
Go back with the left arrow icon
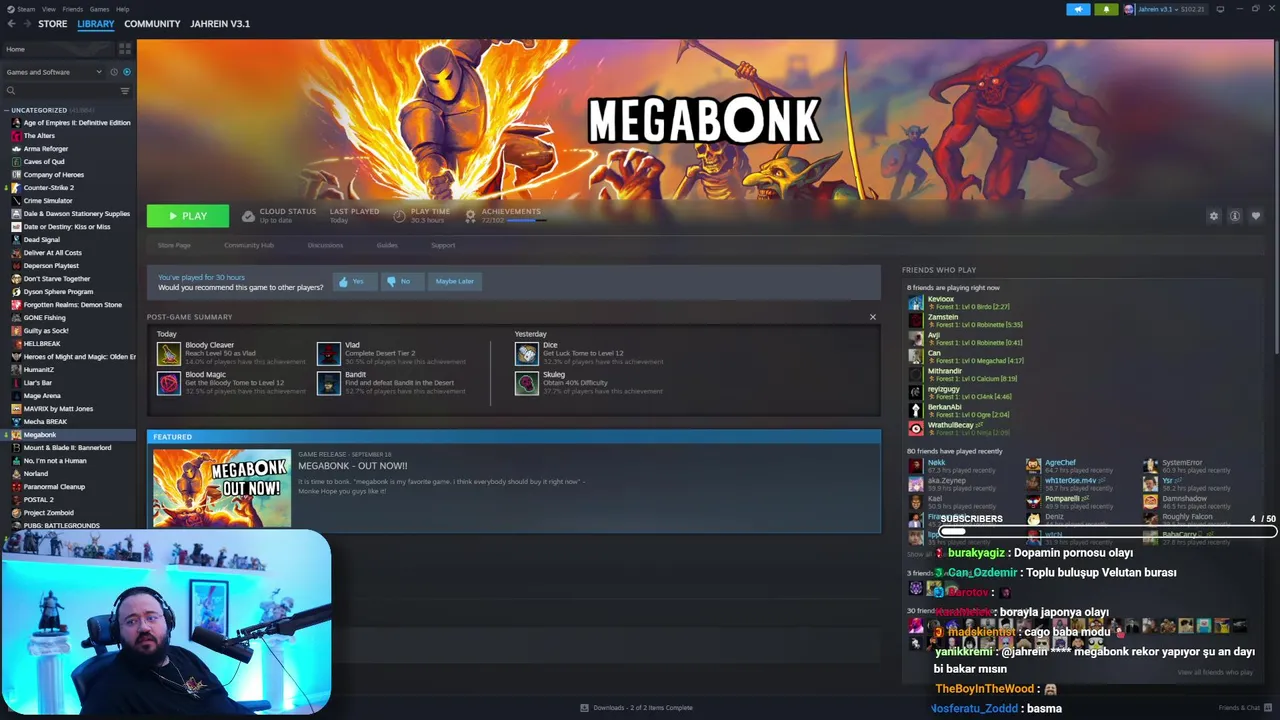pos(11,24)
